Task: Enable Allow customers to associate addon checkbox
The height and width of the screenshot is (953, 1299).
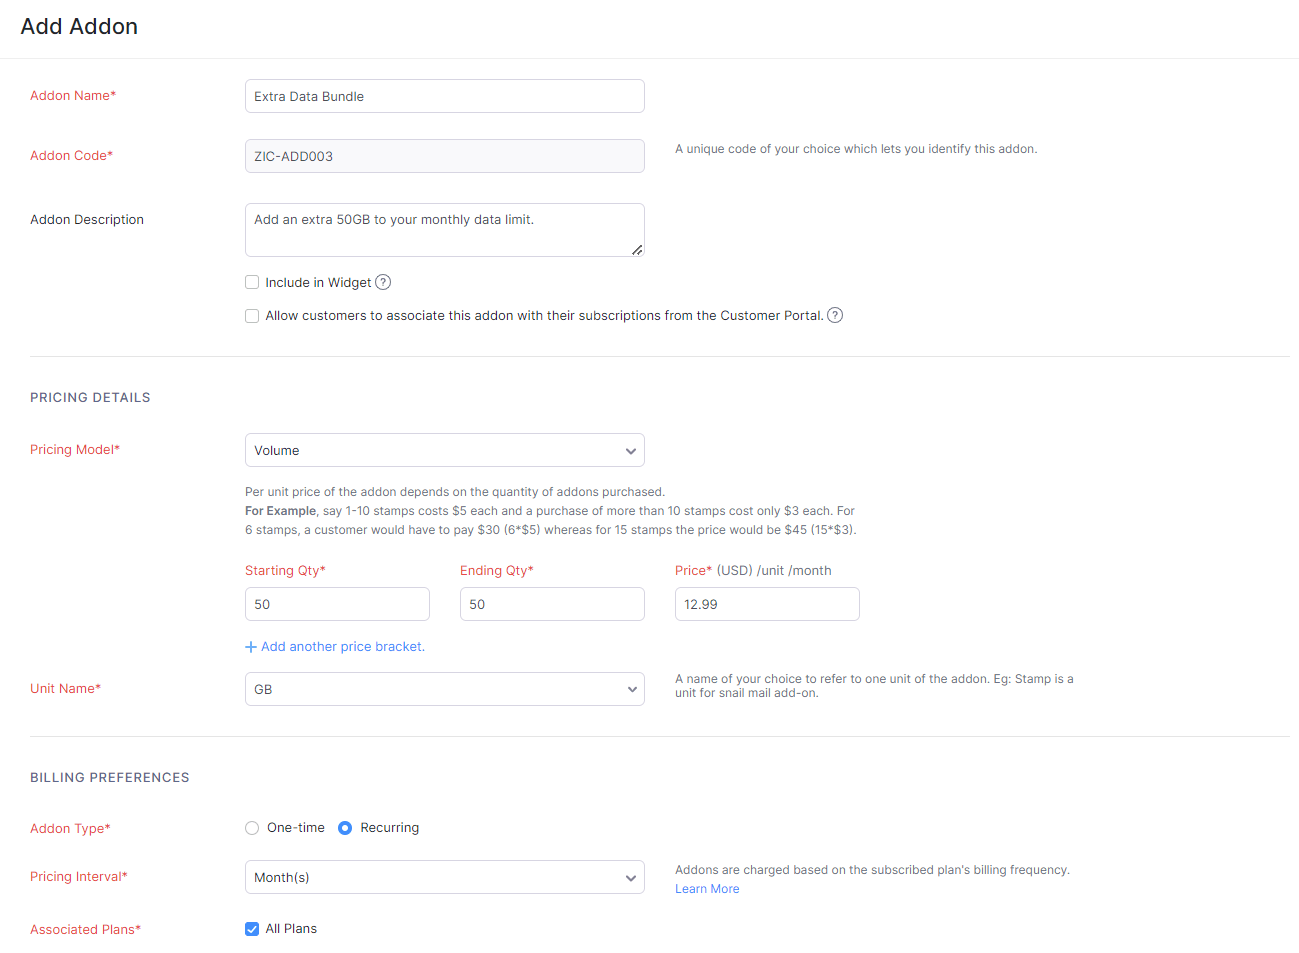Action: [x=252, y=315]
